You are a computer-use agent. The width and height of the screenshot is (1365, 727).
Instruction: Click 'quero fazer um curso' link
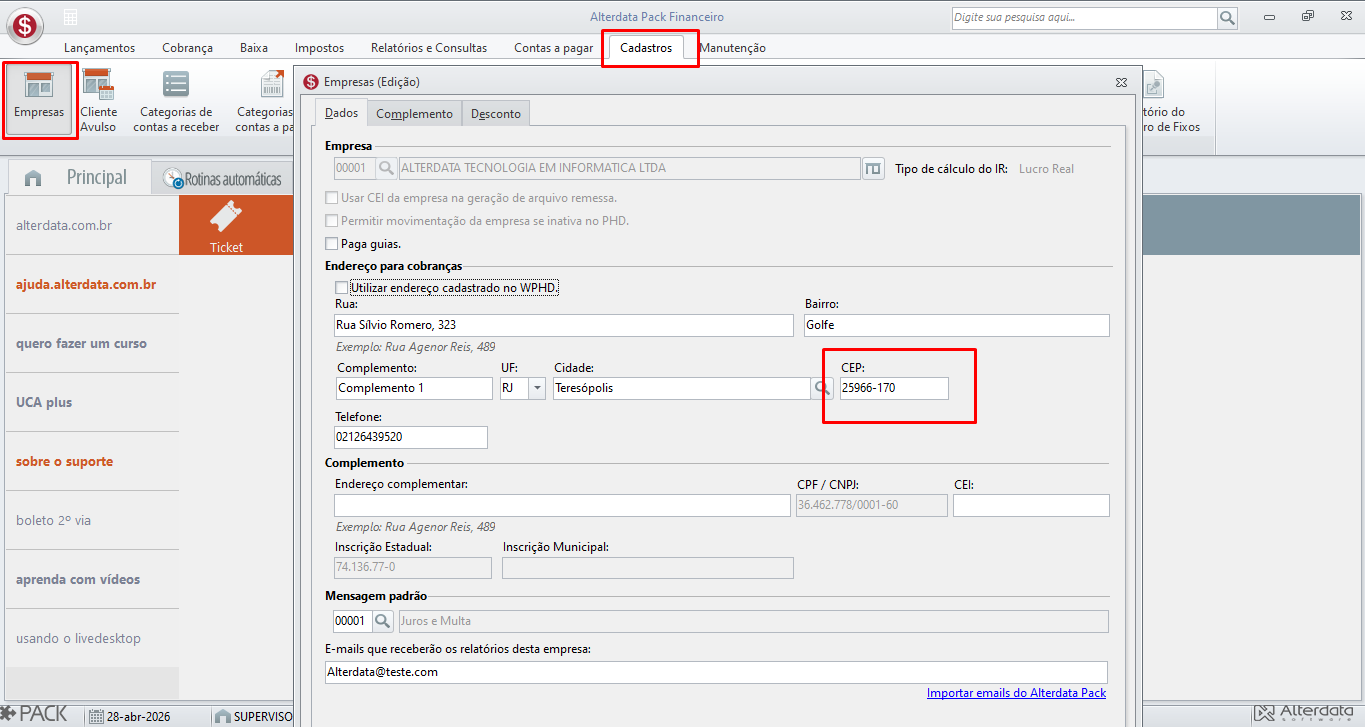tap(81, 343)
